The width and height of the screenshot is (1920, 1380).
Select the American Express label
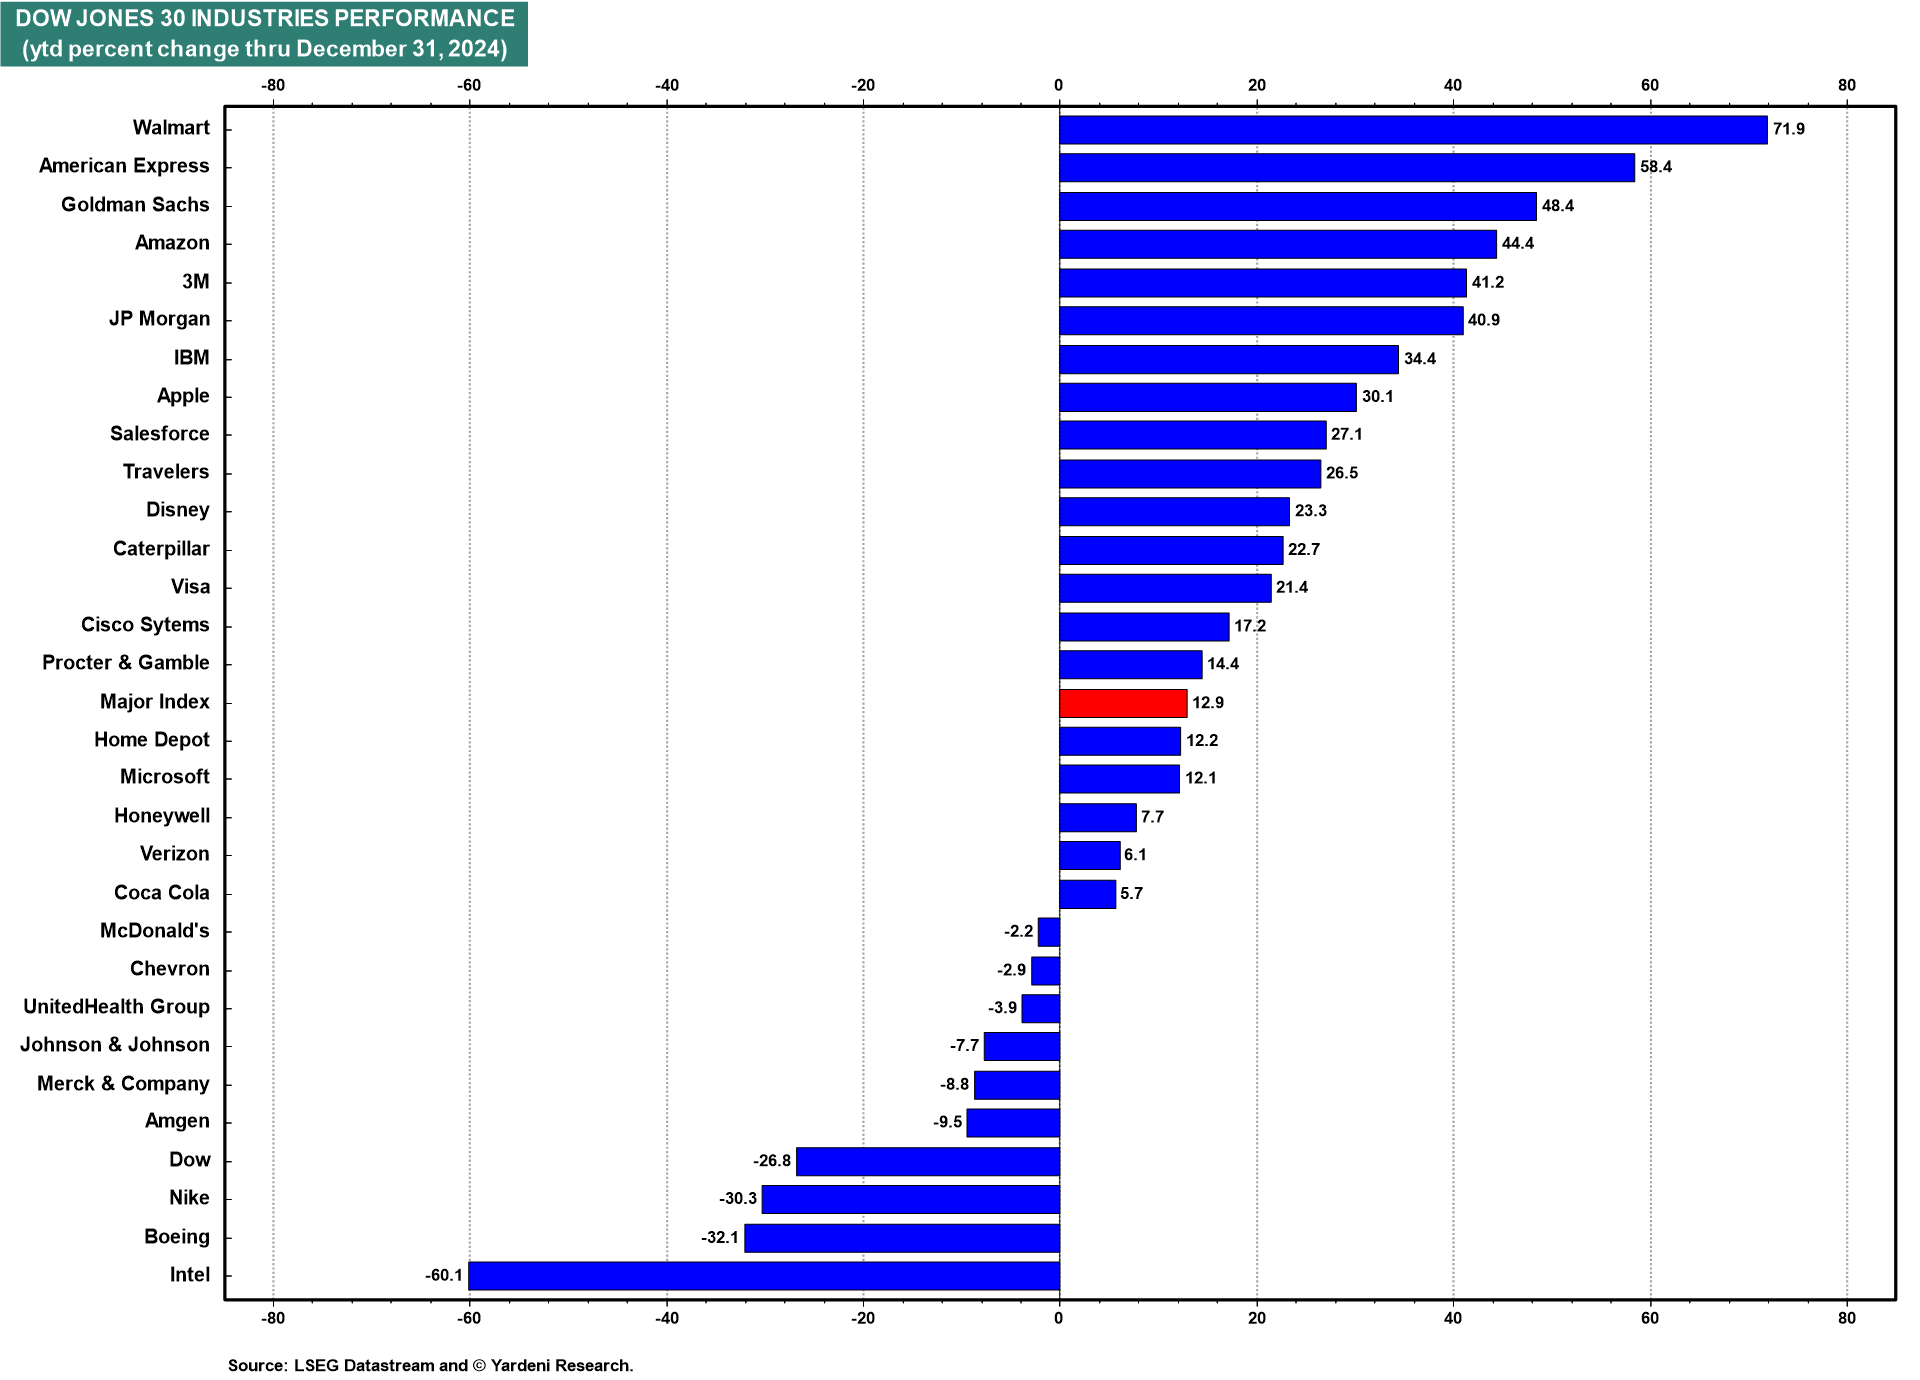[x=124, y=166]
